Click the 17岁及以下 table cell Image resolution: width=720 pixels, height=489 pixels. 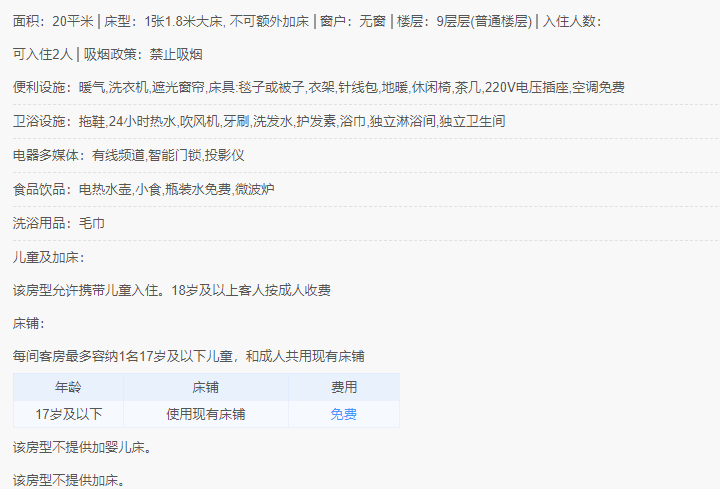pos(68,414)
